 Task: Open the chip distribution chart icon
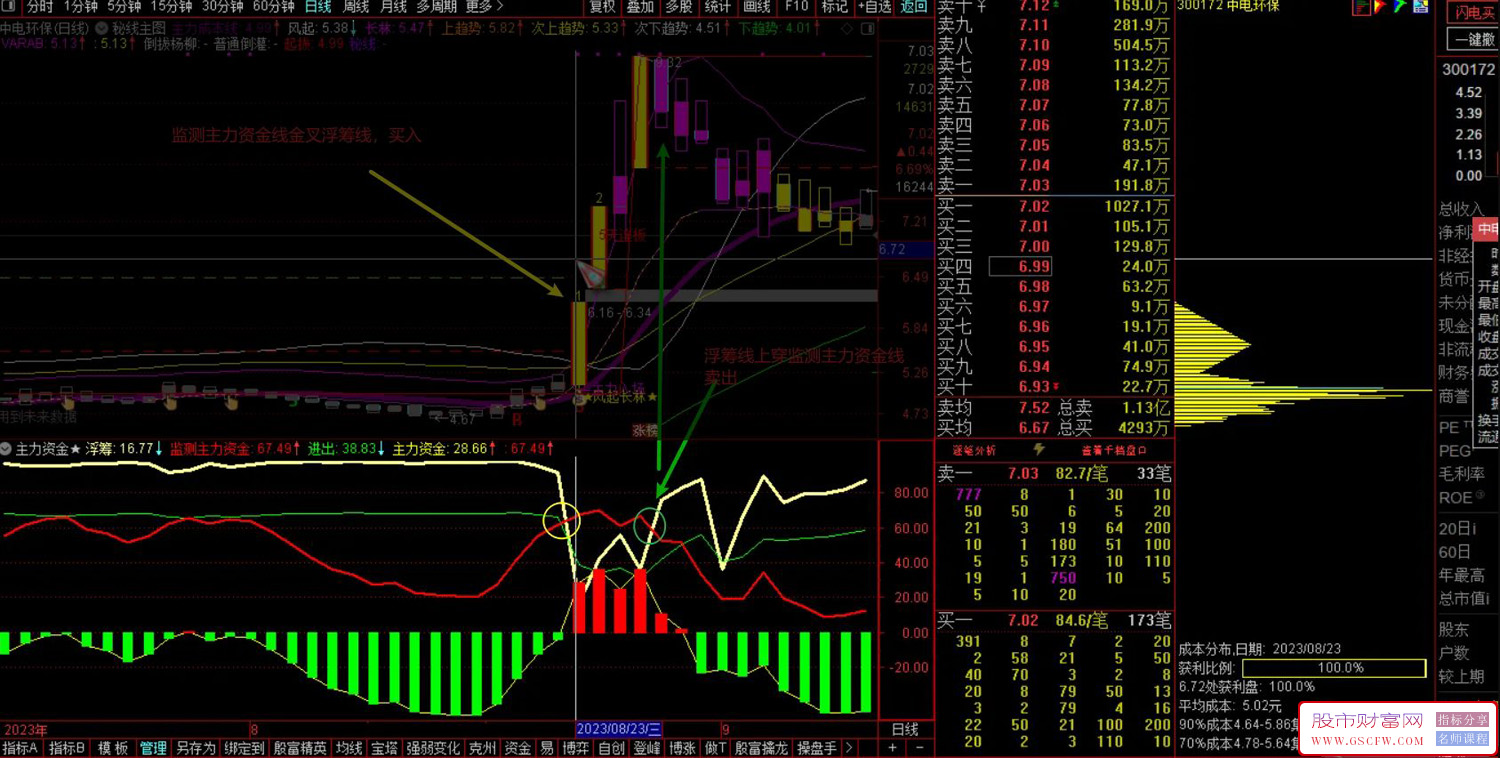[1361, 7]
